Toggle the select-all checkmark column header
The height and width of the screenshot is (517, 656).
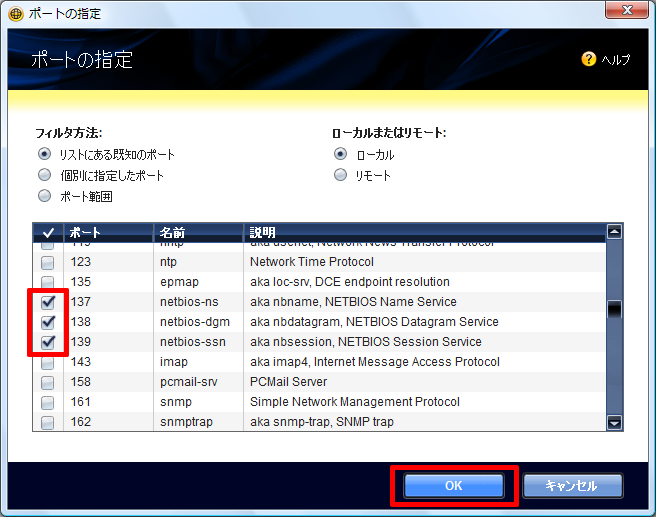pos(47,232)
